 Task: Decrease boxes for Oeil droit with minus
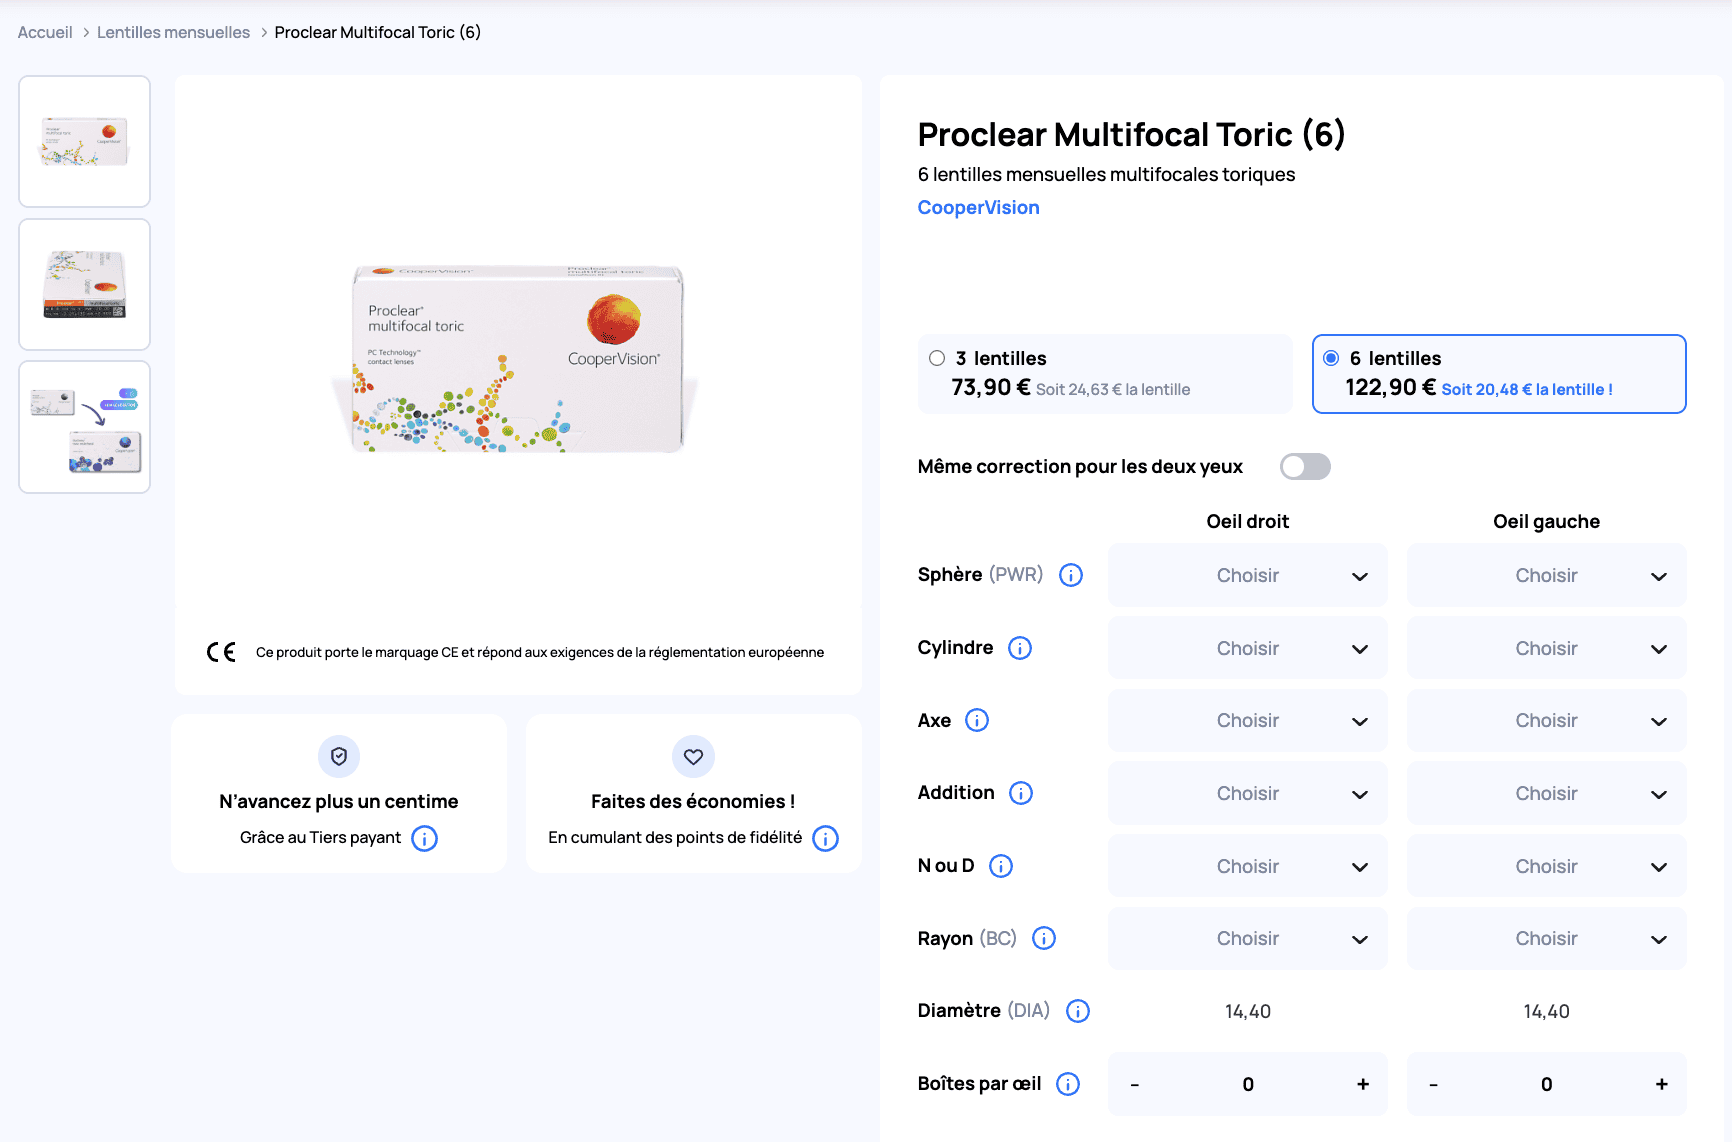coord(1135,1084)
